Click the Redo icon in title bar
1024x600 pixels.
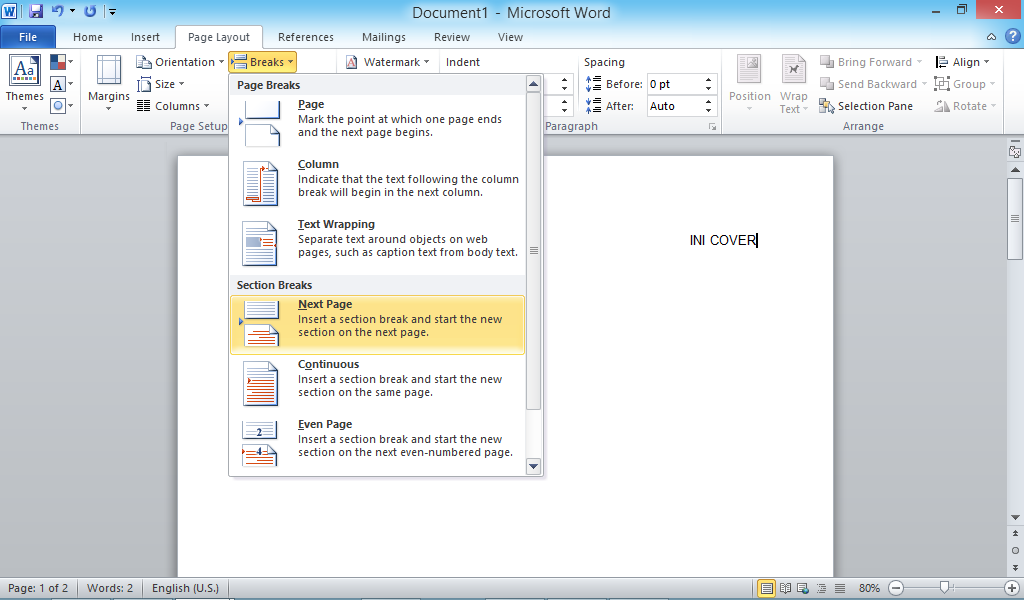pos(90,11)
